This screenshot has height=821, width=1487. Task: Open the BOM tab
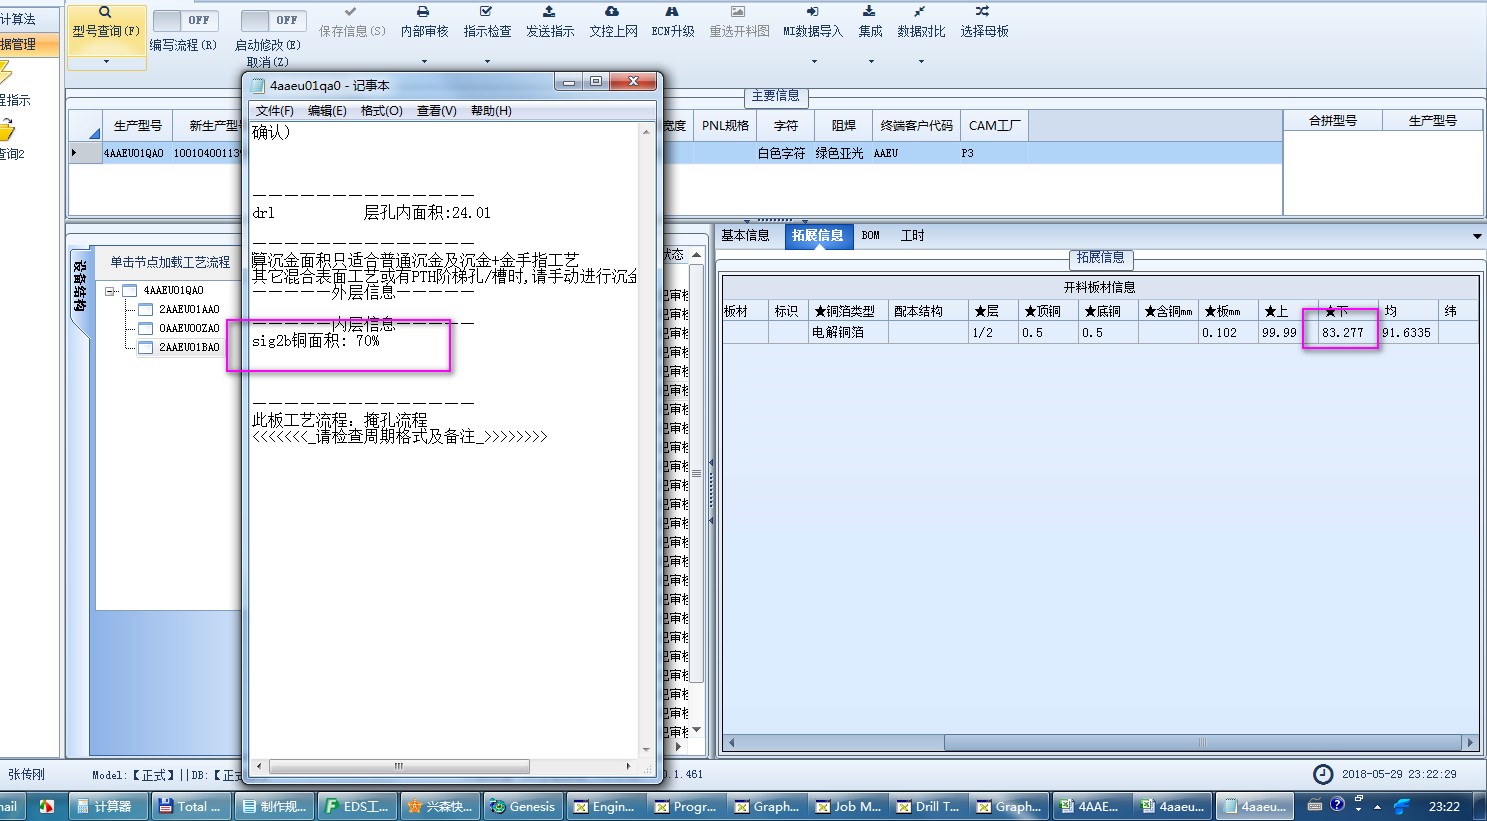coord(871,236)
